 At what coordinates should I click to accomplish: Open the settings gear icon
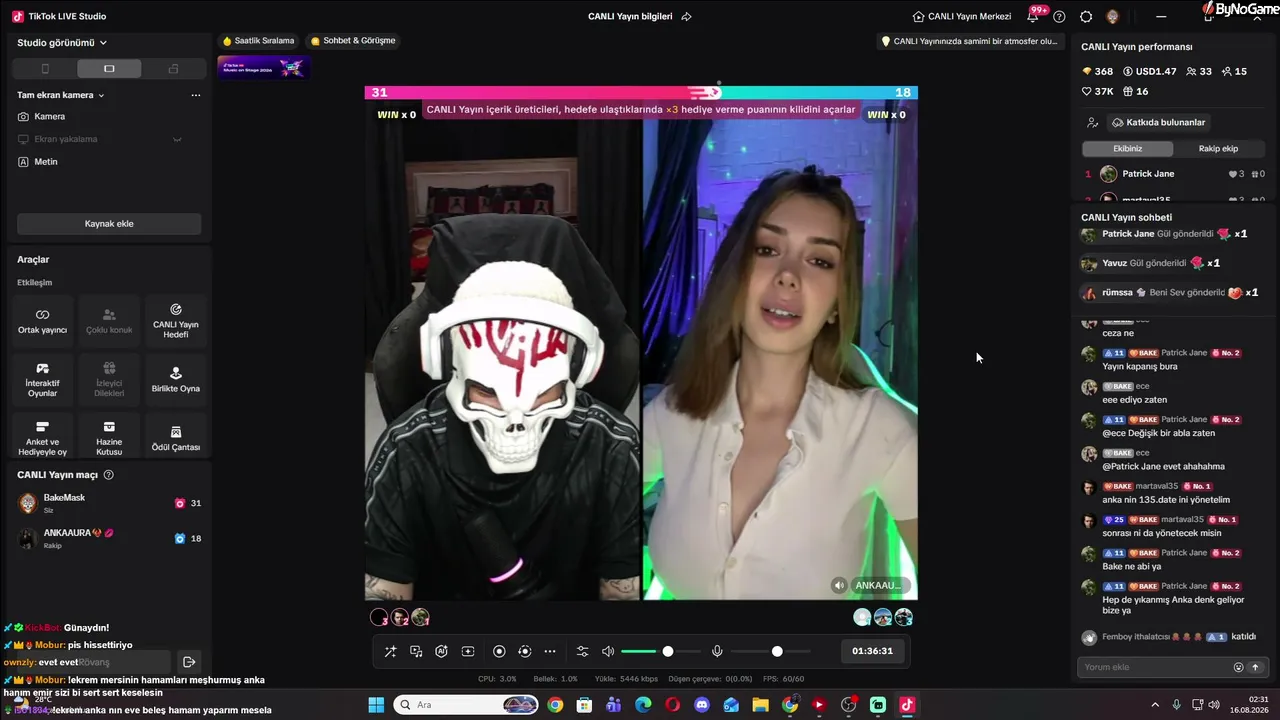[1086, 16]
